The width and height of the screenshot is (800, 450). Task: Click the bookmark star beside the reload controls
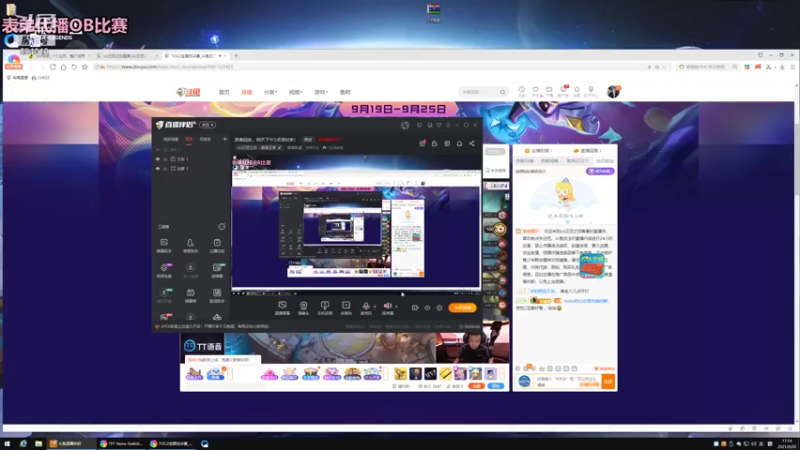[85, 67]
